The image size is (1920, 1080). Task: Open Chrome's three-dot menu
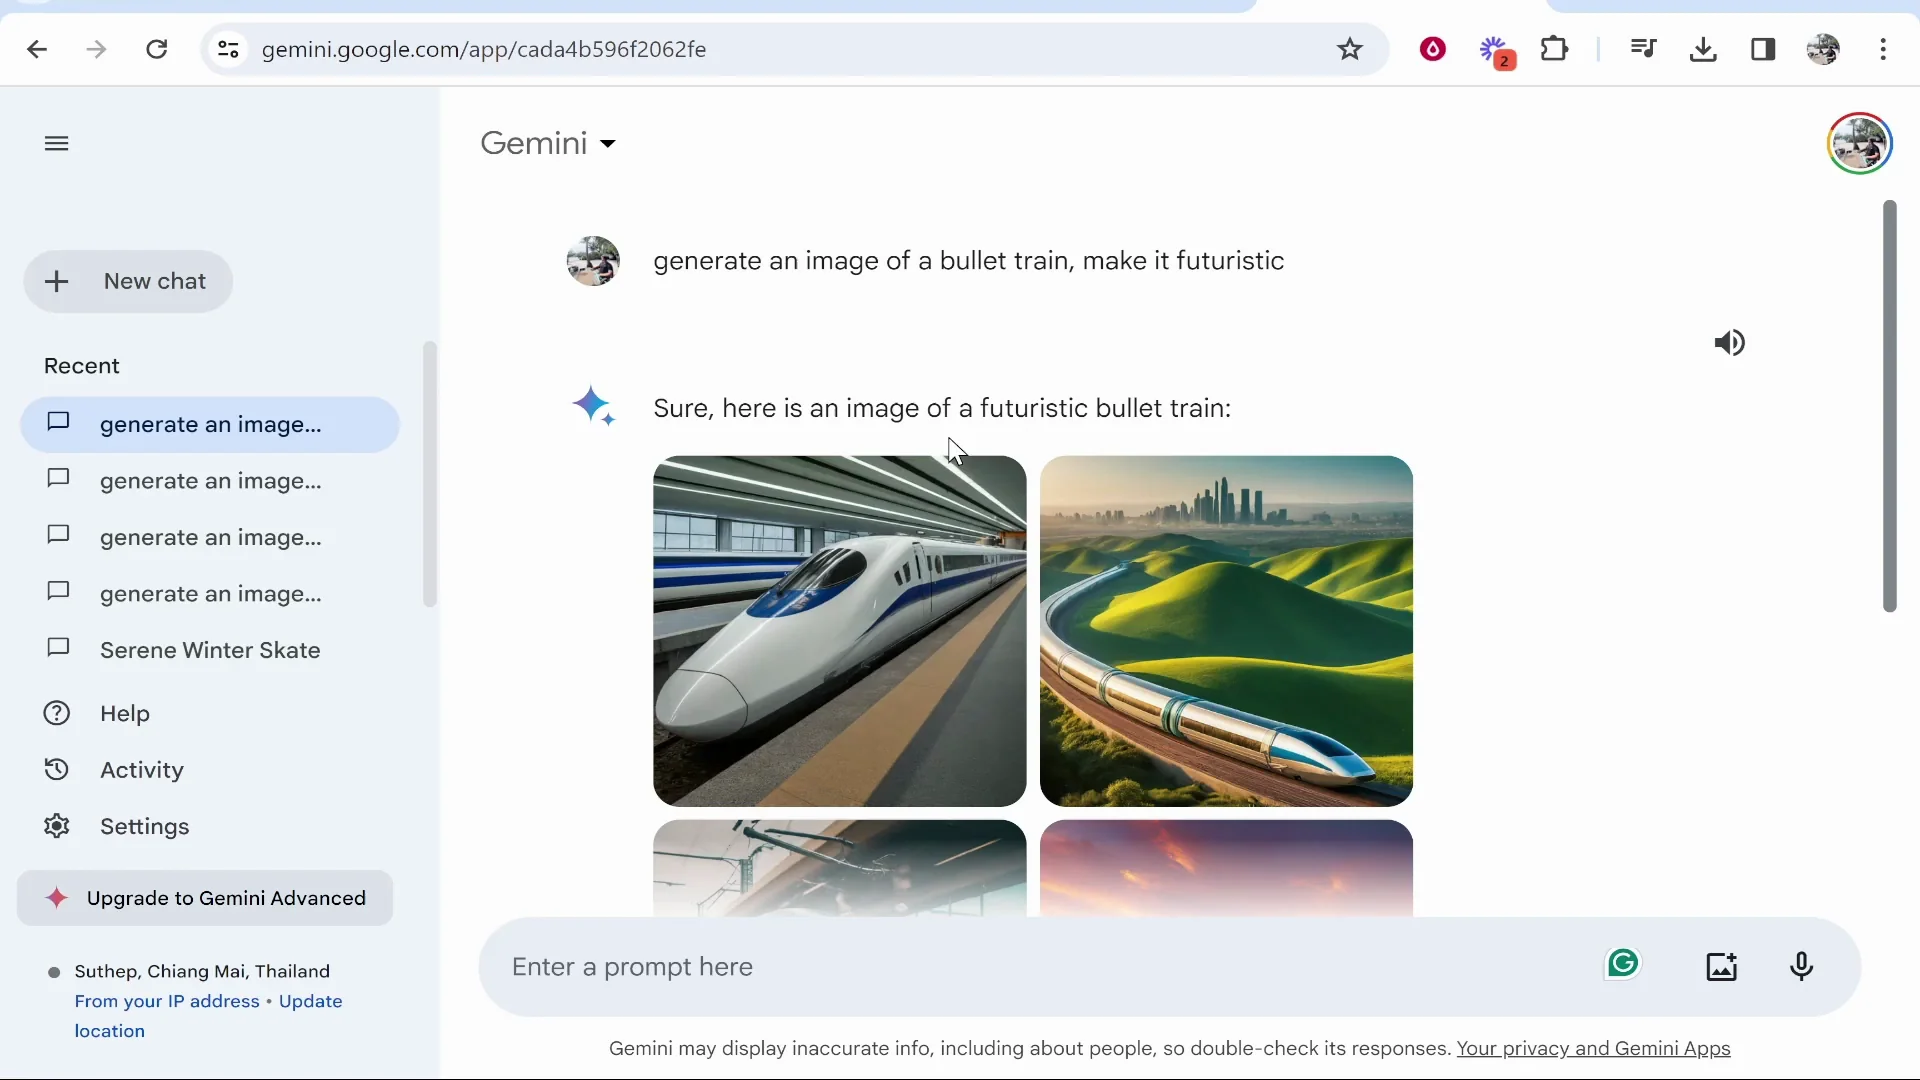1883,49
